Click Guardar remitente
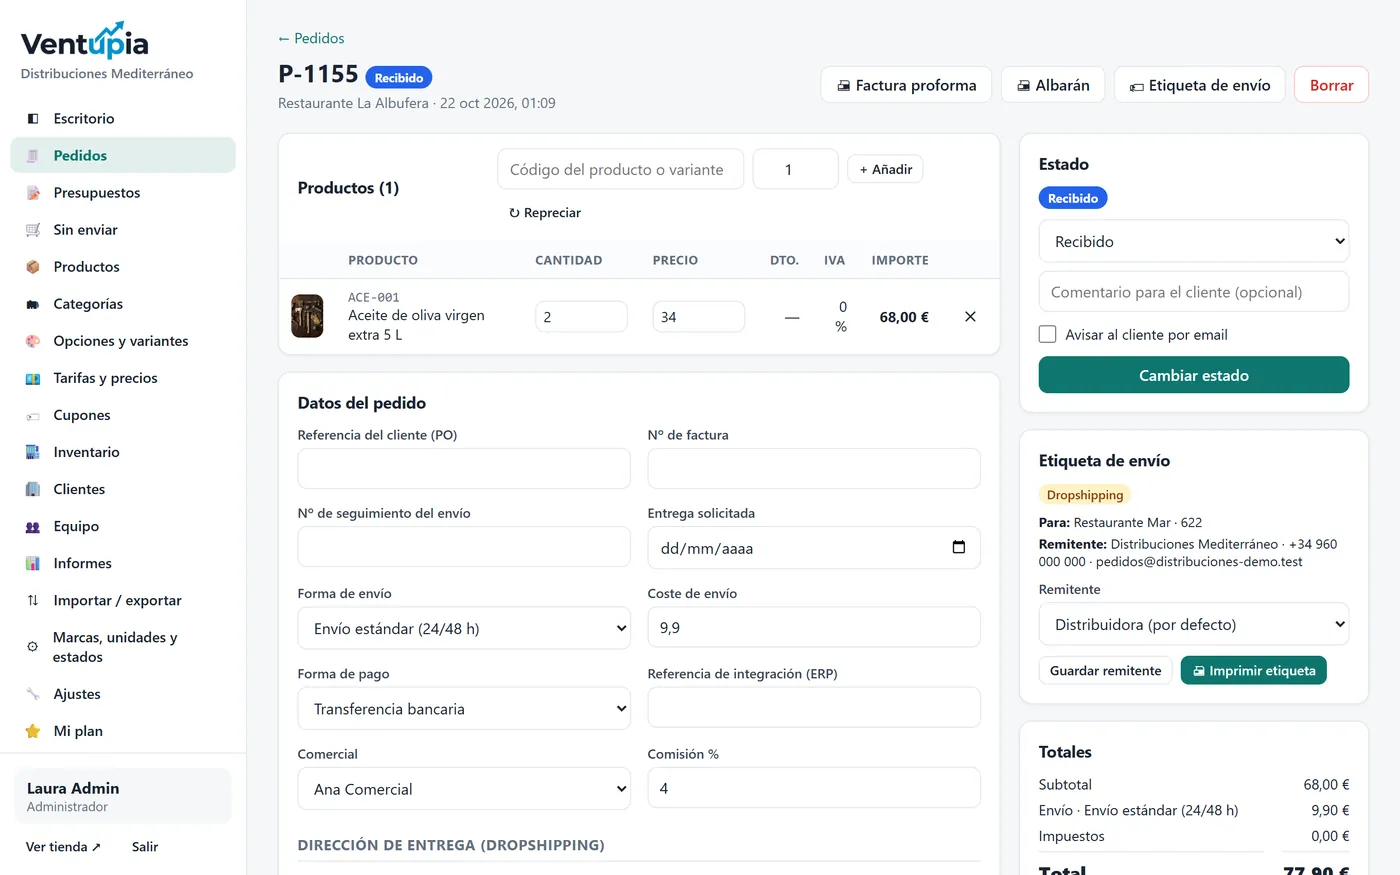 coord(1105,670)
